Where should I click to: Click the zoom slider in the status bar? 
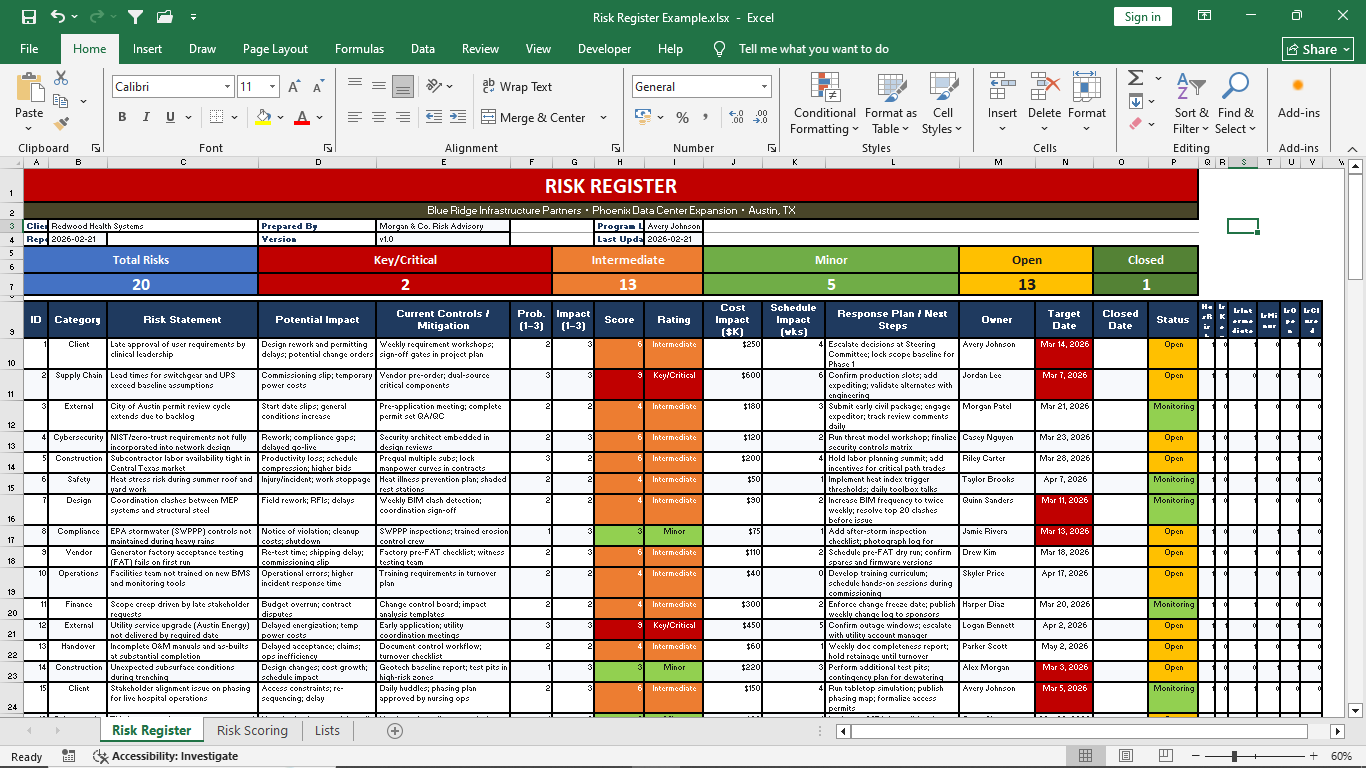[1235, 756]
